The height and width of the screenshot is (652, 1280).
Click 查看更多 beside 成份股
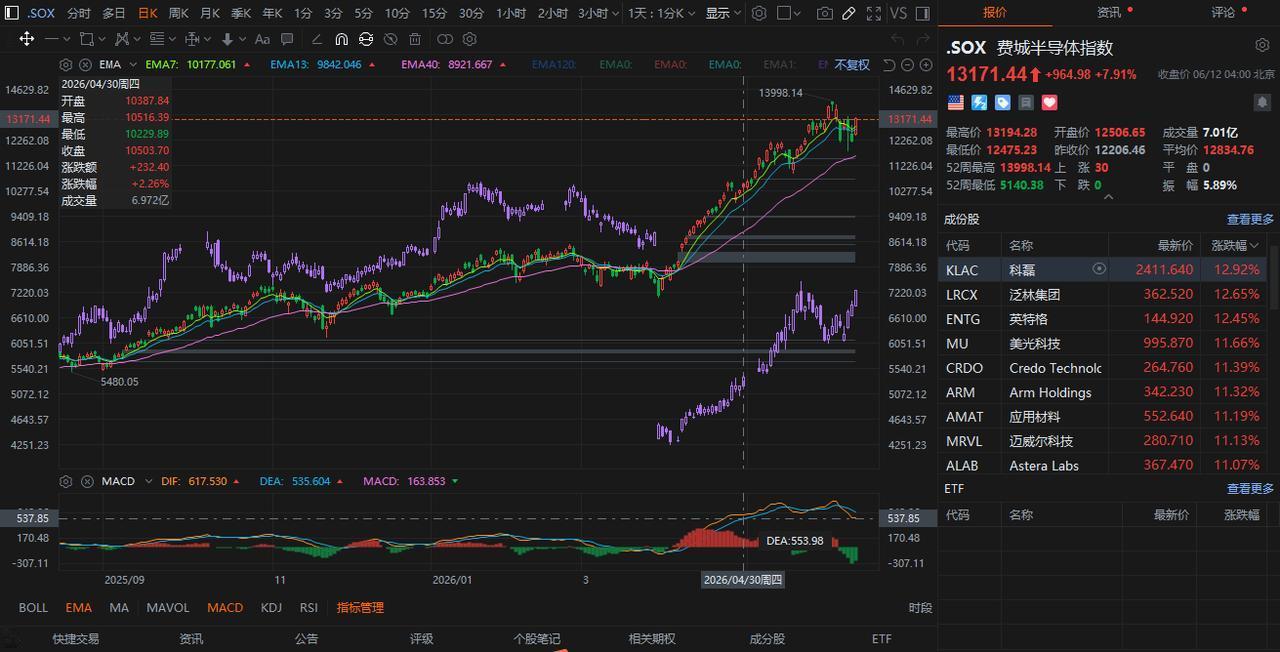pyautogui.click(x=1250, y=219)
